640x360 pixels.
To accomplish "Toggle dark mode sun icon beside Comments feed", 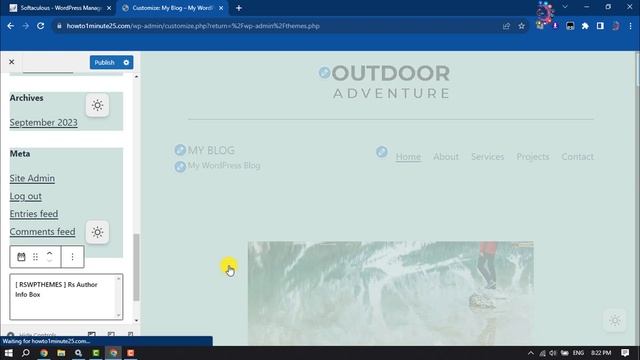I will point(97,232).
